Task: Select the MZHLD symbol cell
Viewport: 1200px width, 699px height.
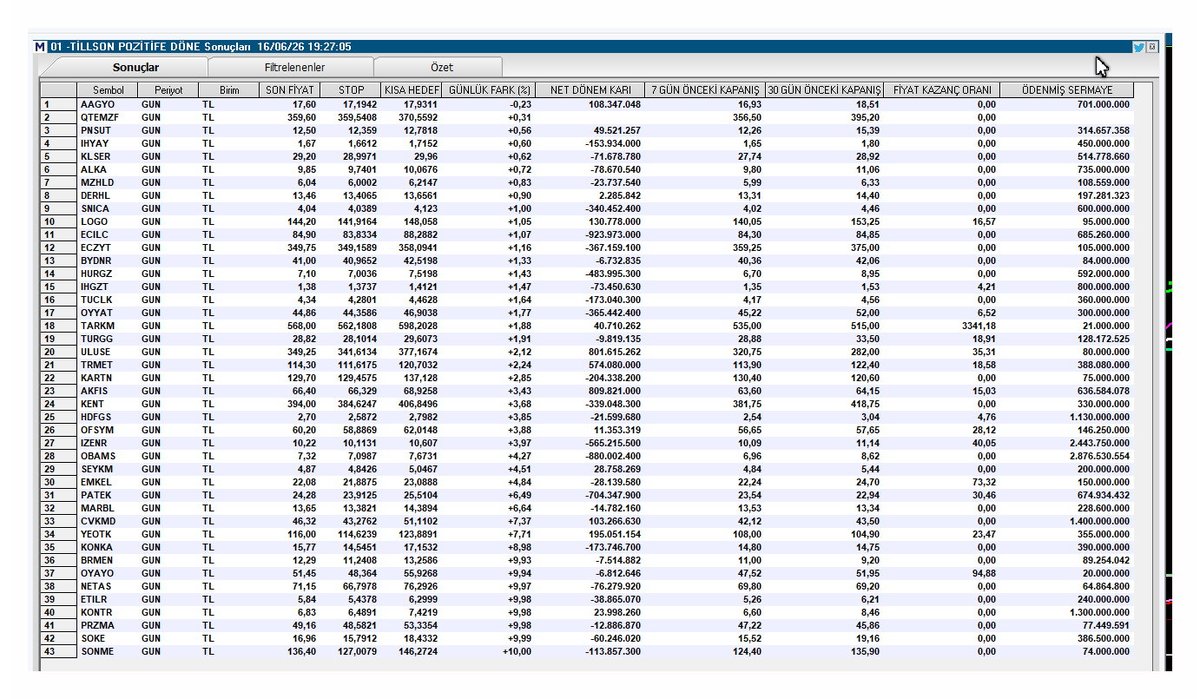Action: [x=108, y=182]
